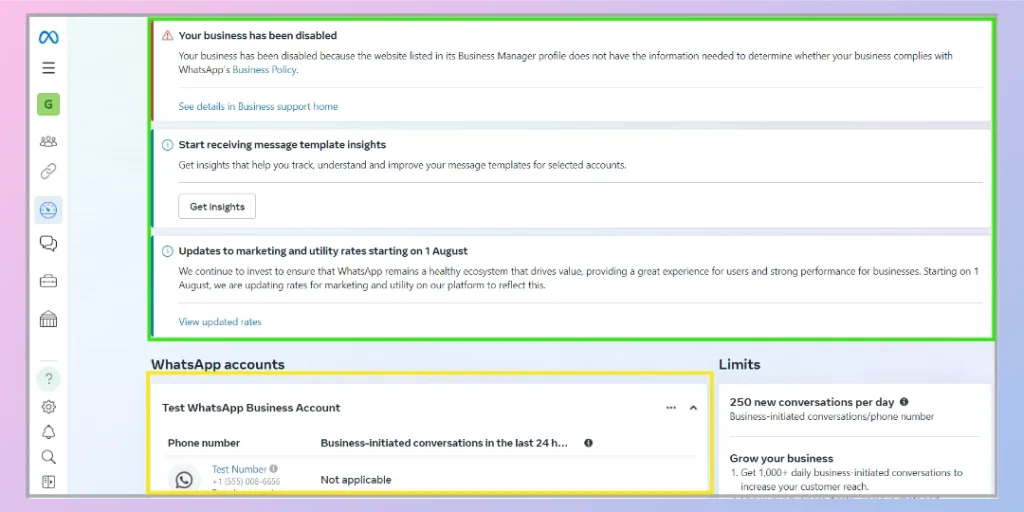Open the dashboard gauge icon

[x=48, y=210]
